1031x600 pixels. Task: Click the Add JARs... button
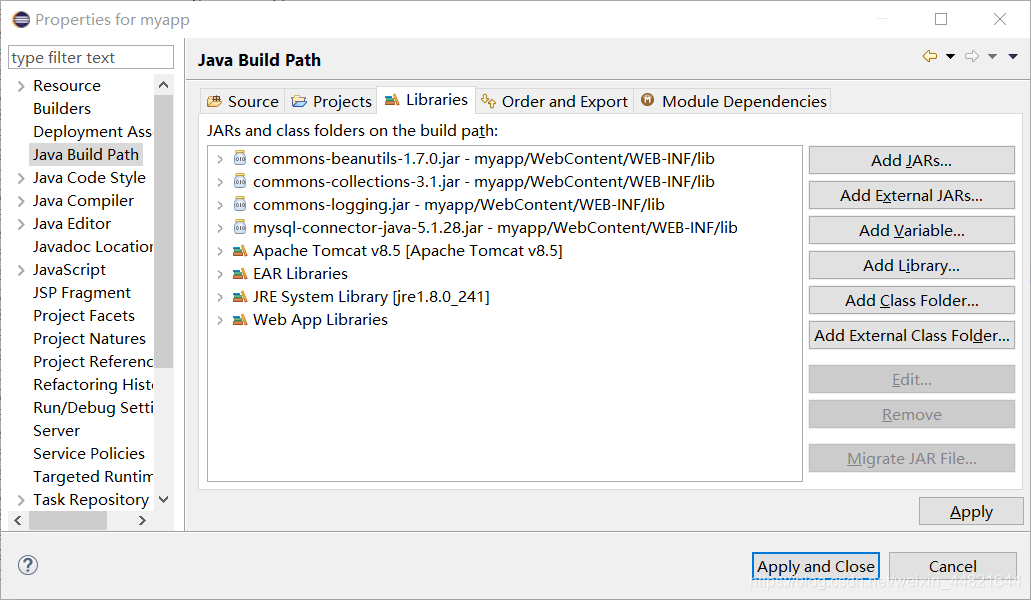click(911, 160)
